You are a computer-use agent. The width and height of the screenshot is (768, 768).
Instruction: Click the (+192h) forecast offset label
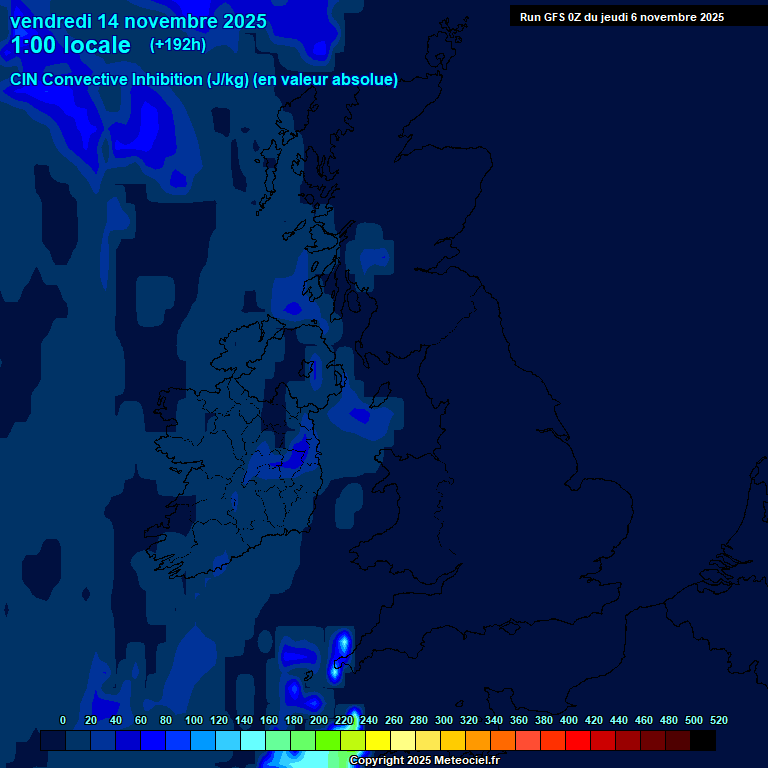pos(178,45)
